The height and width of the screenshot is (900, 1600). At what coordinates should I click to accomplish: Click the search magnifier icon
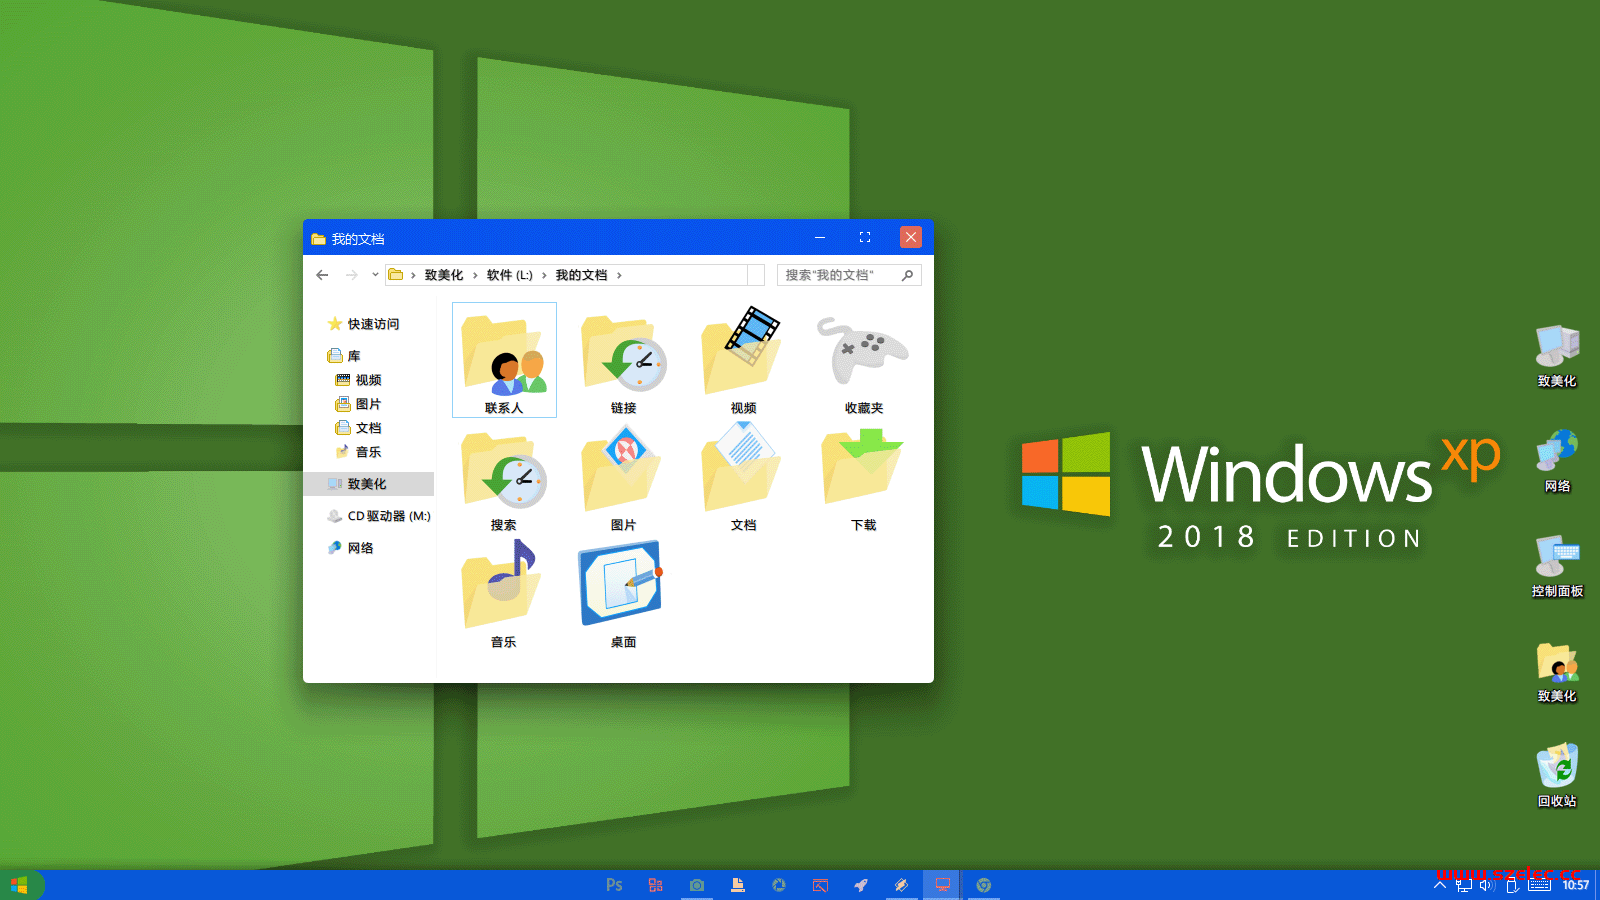click(908, 275)
